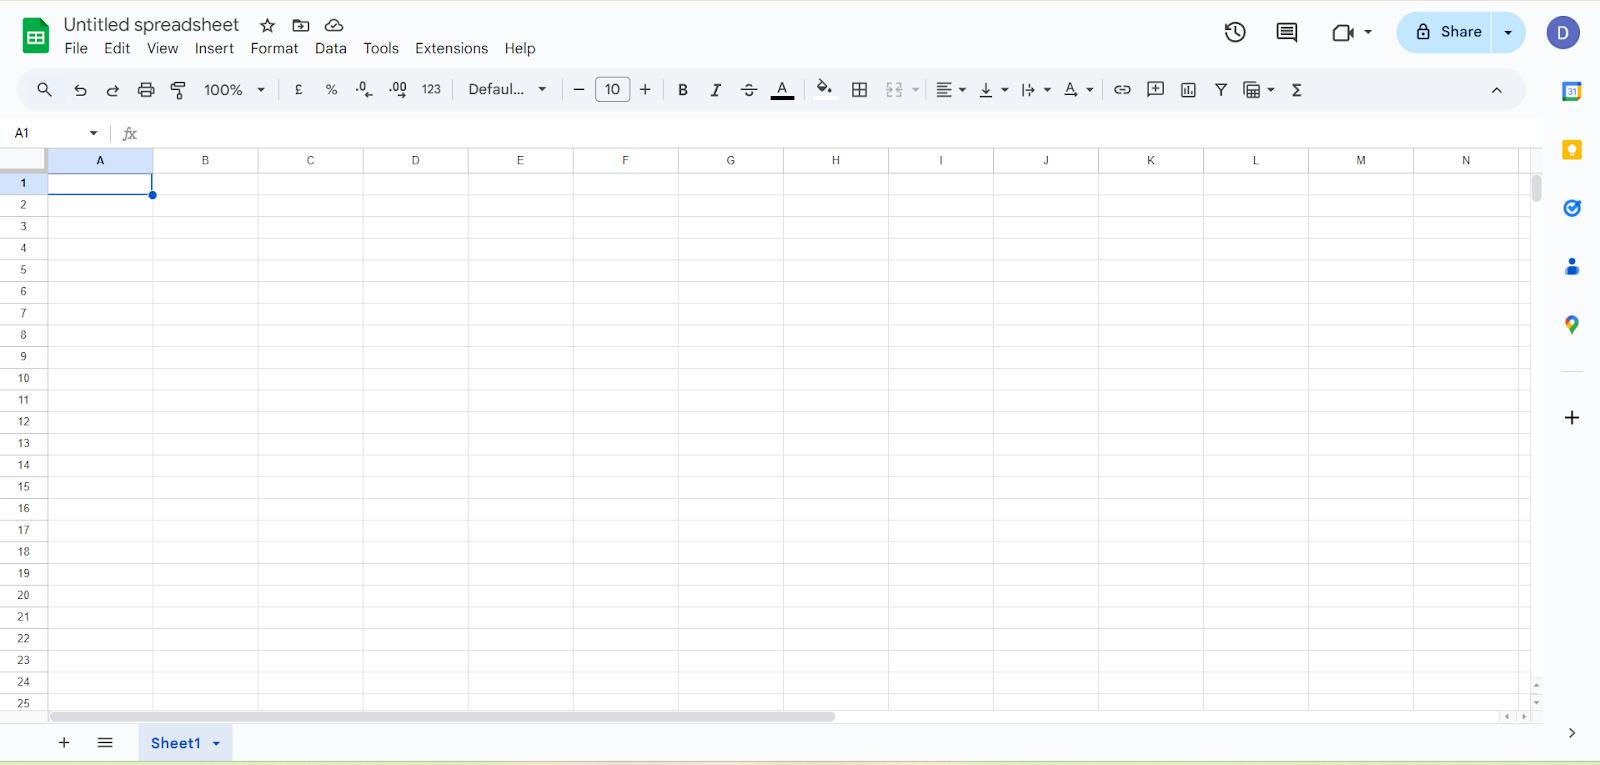Insert a comment from toolbar

point(1155,90)
